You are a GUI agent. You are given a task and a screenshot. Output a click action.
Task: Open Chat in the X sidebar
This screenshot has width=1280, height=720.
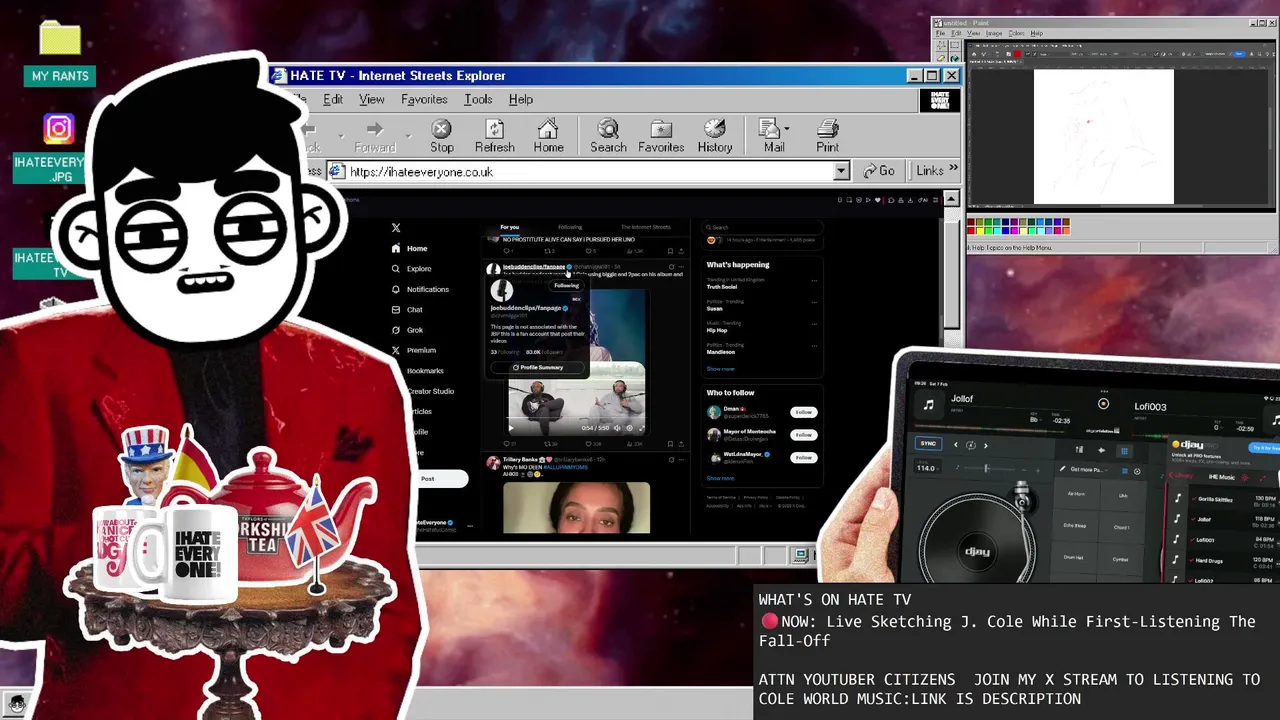click(x=408, y=310)
